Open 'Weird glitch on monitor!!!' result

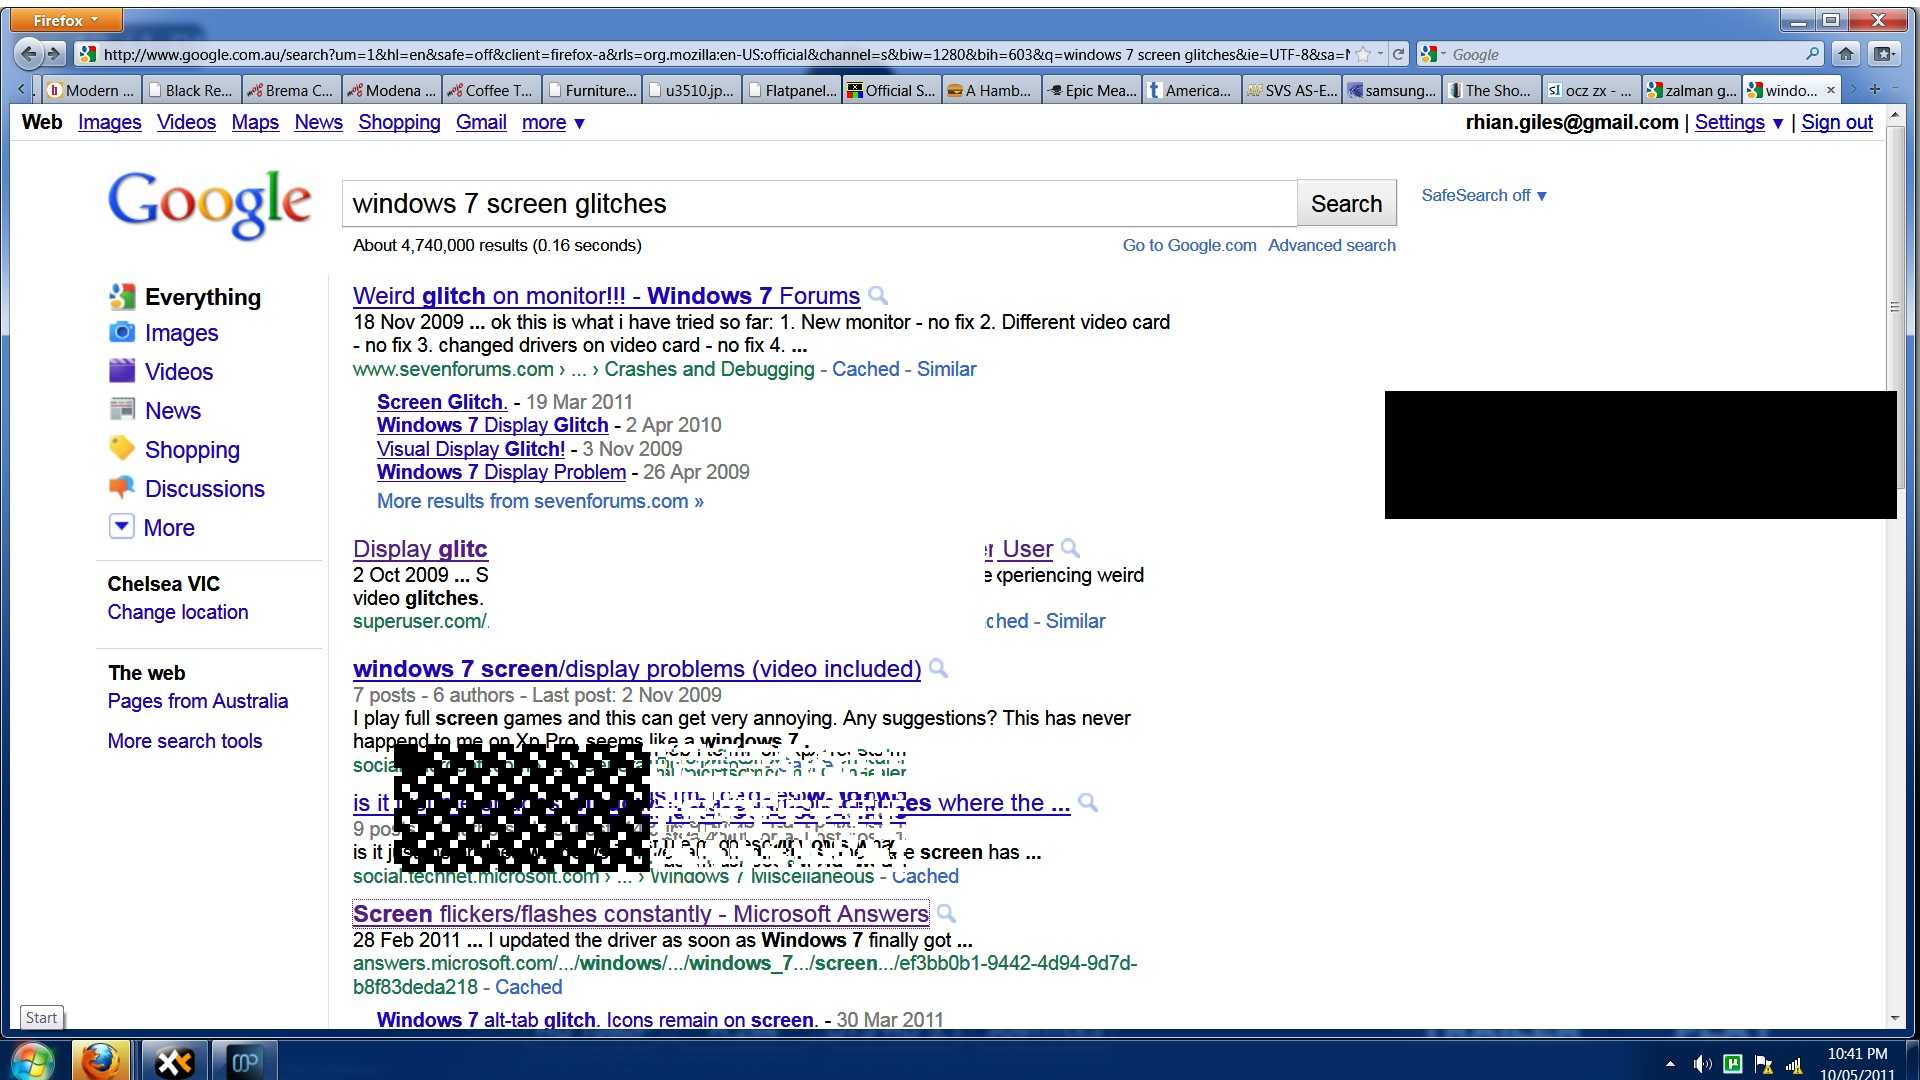point(606,296)
